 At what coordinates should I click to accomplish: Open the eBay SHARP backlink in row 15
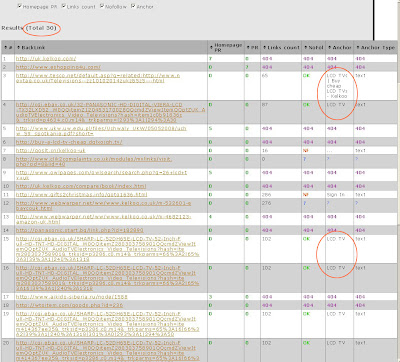(x=107, y=249)
